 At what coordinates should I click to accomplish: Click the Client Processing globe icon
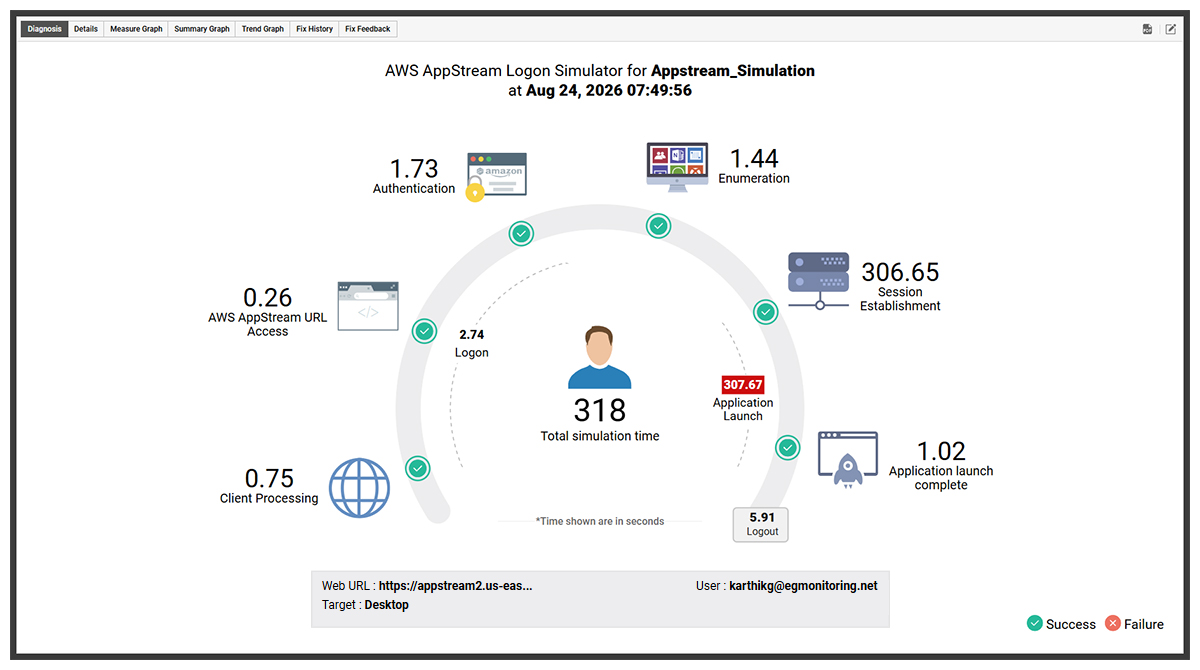coord(359,488)
